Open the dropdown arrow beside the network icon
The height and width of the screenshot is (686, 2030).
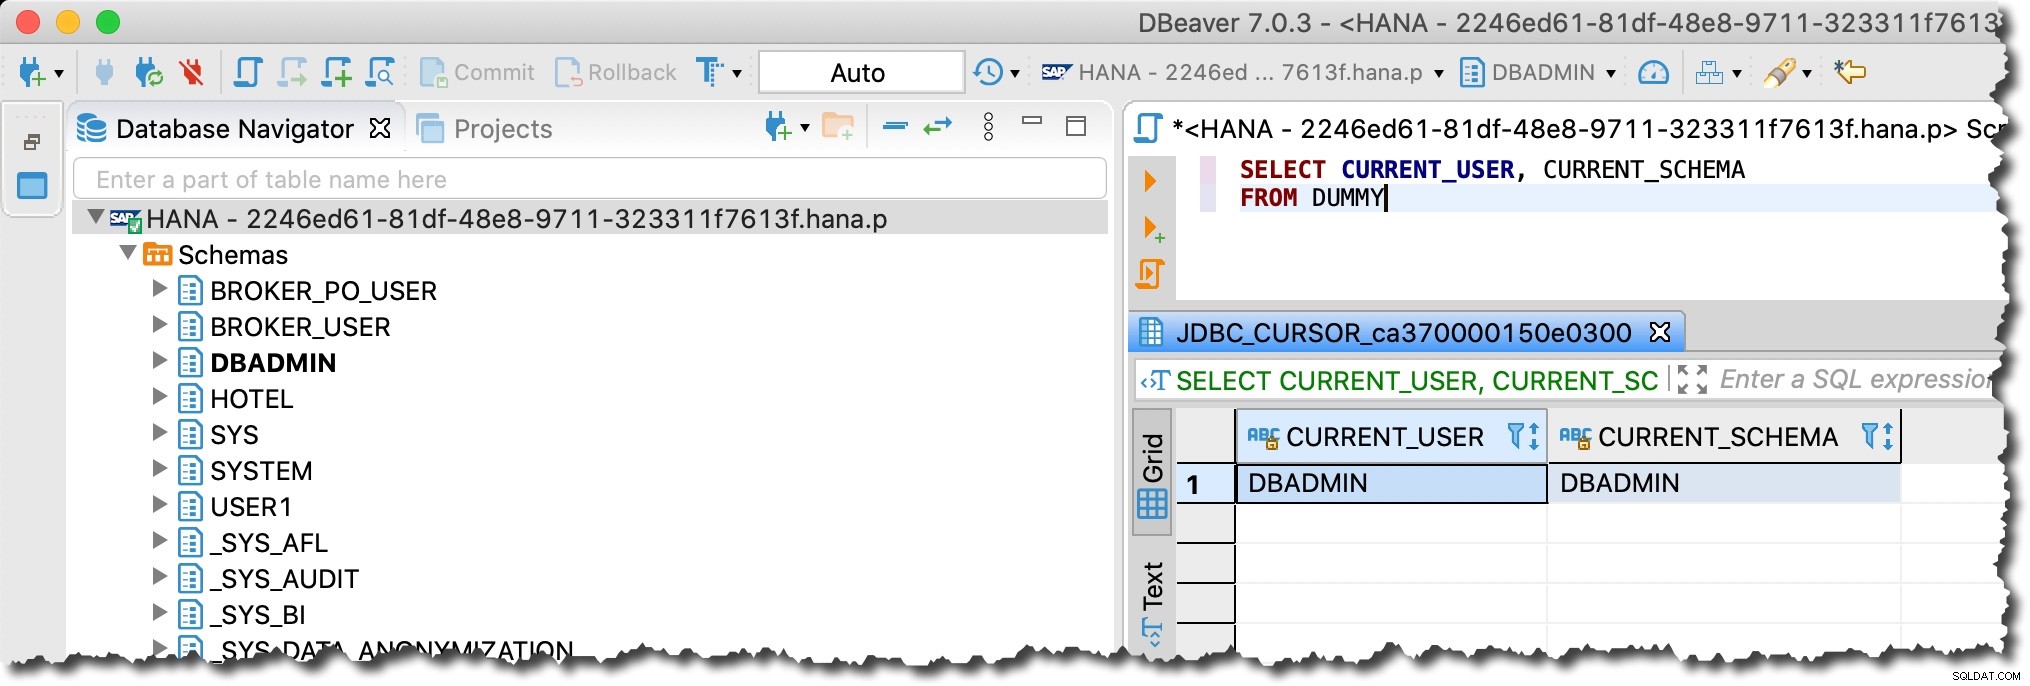click(x=1736, y=73)
